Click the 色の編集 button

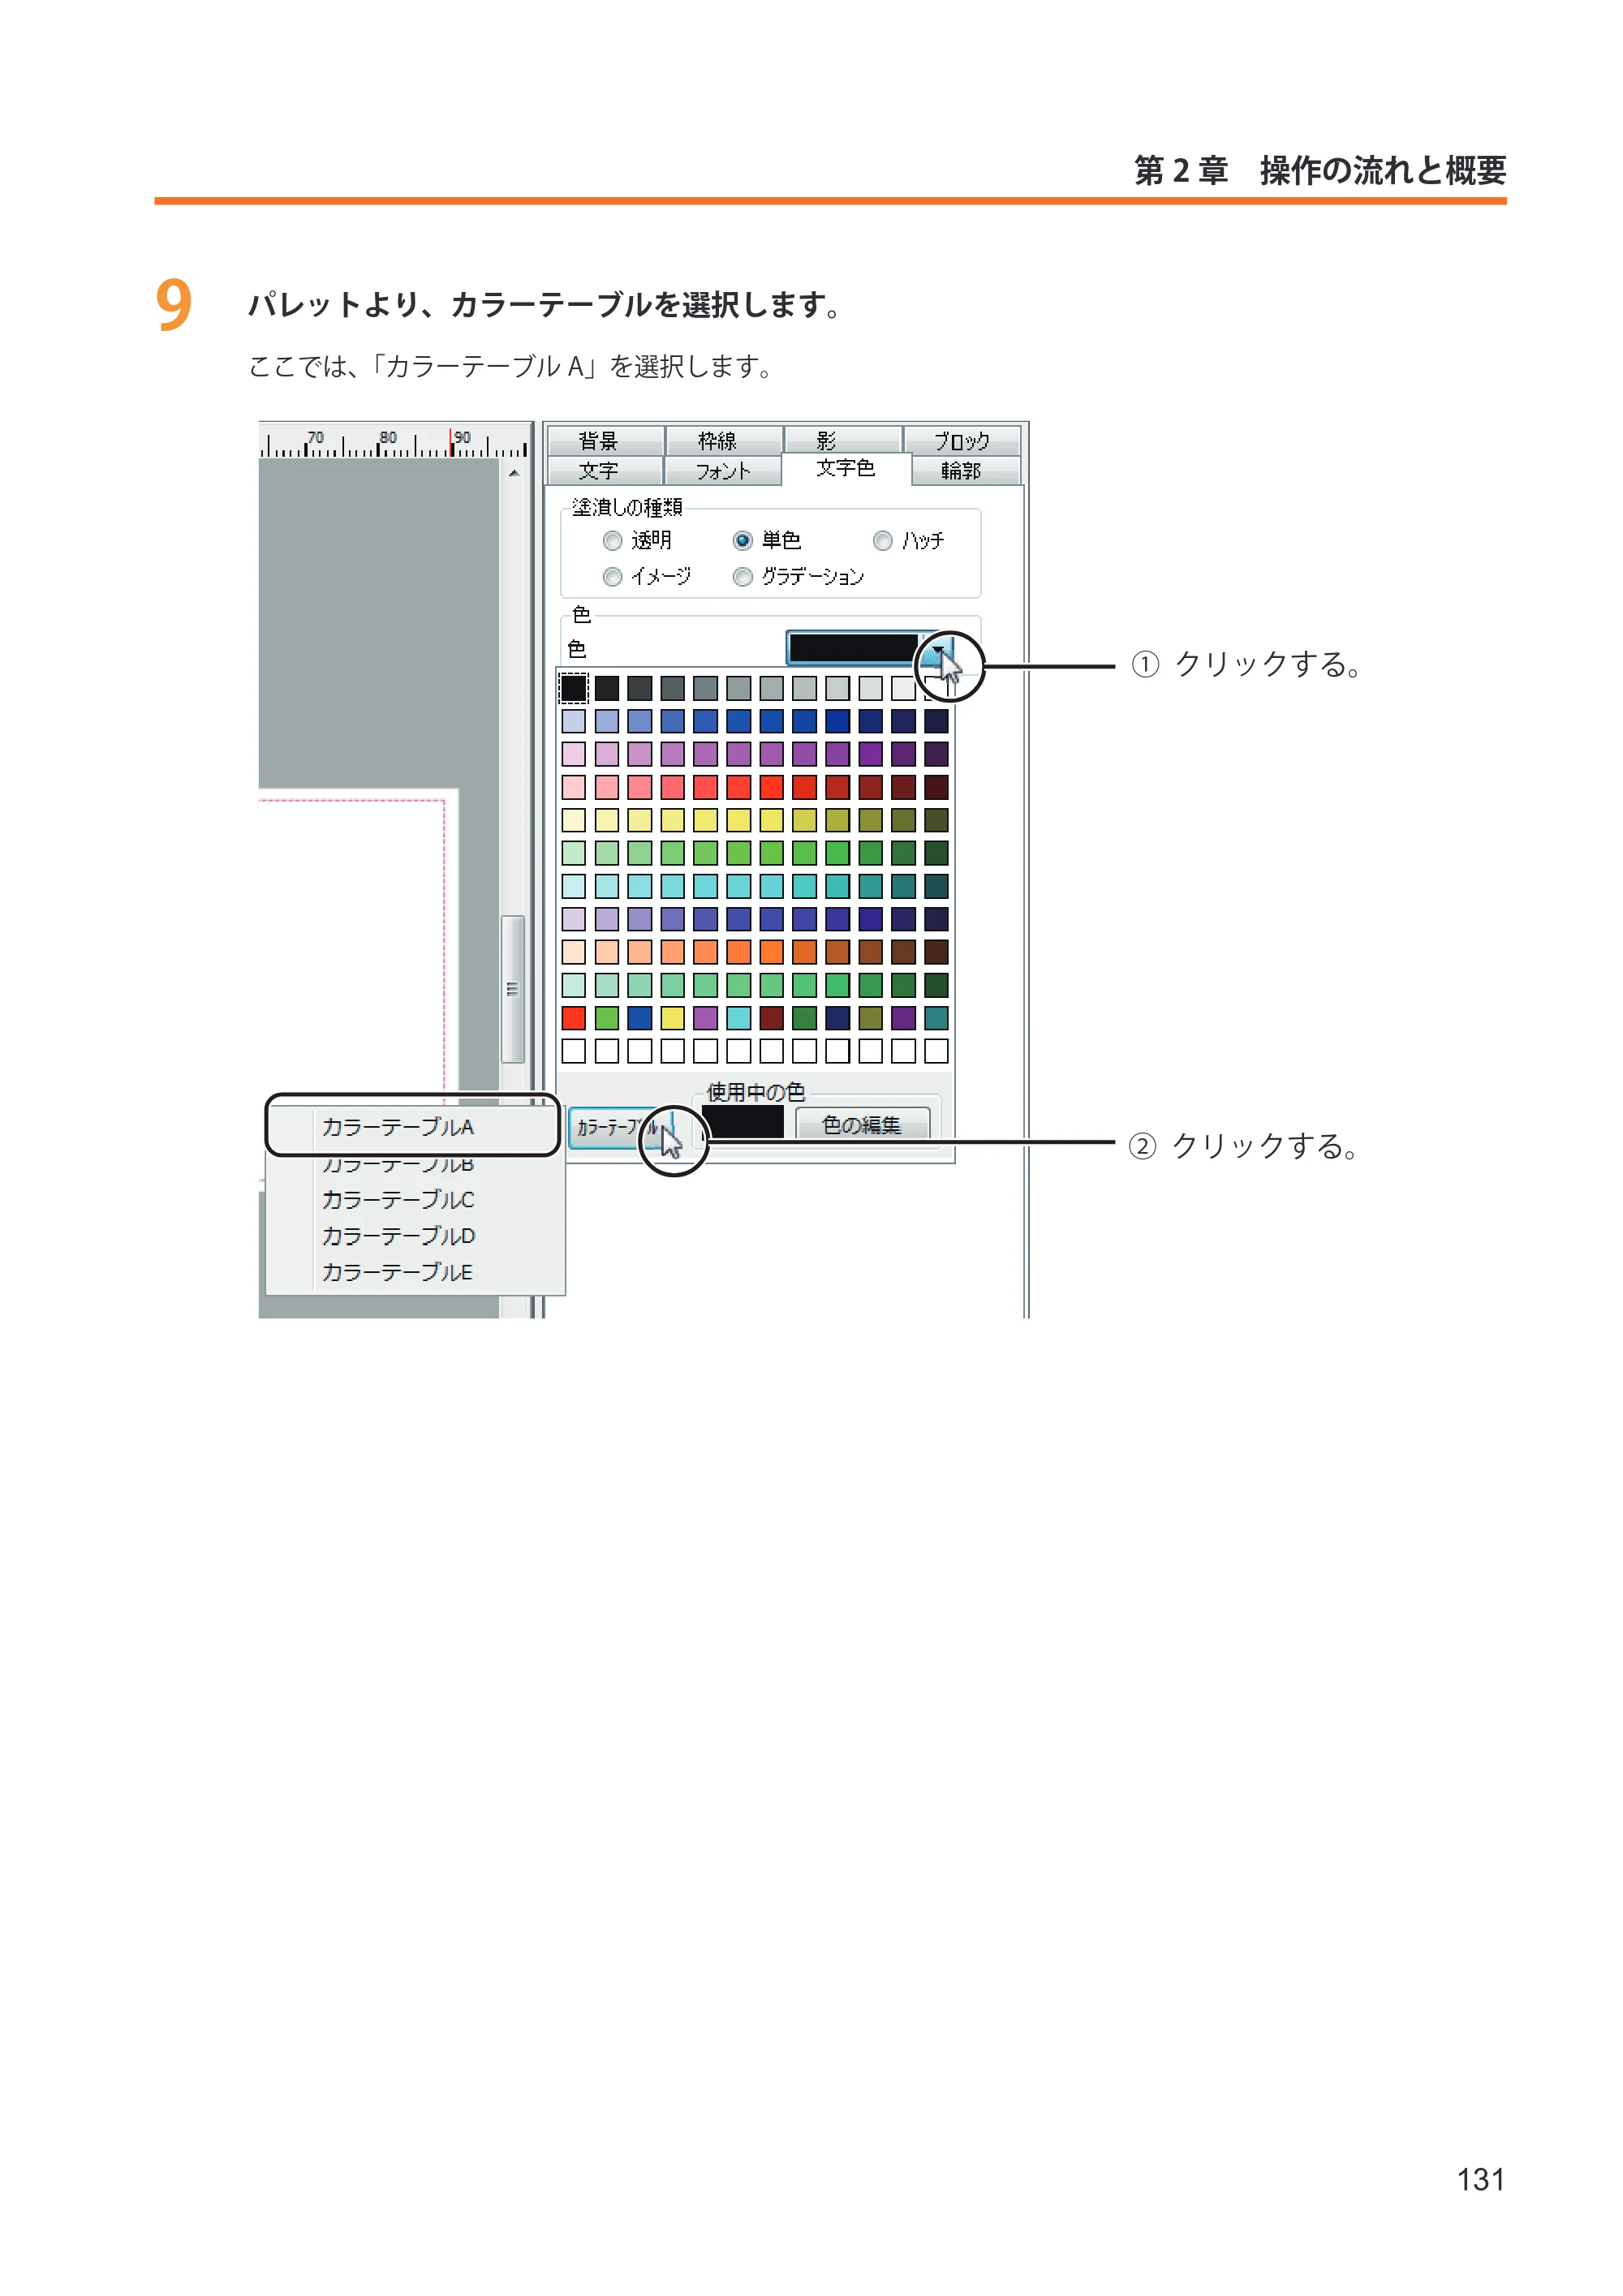[862, 1125]
